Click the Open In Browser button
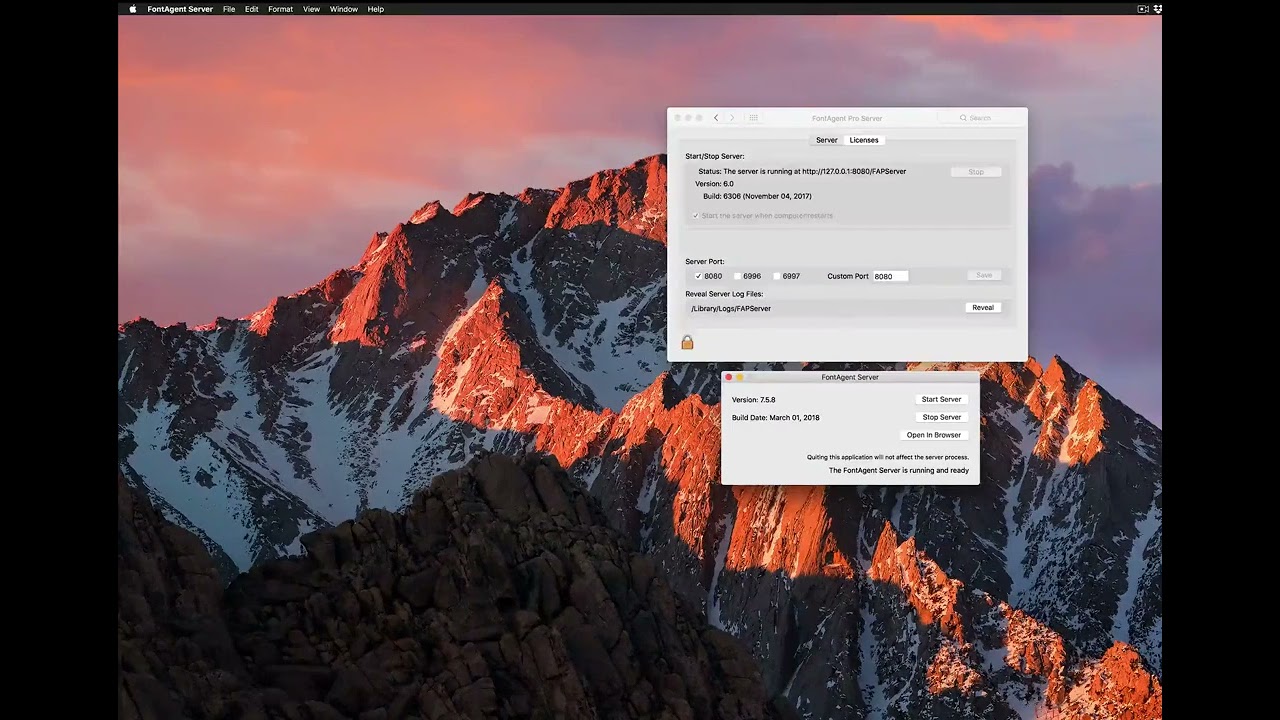The image size is (1280, 720). (934, 435)
